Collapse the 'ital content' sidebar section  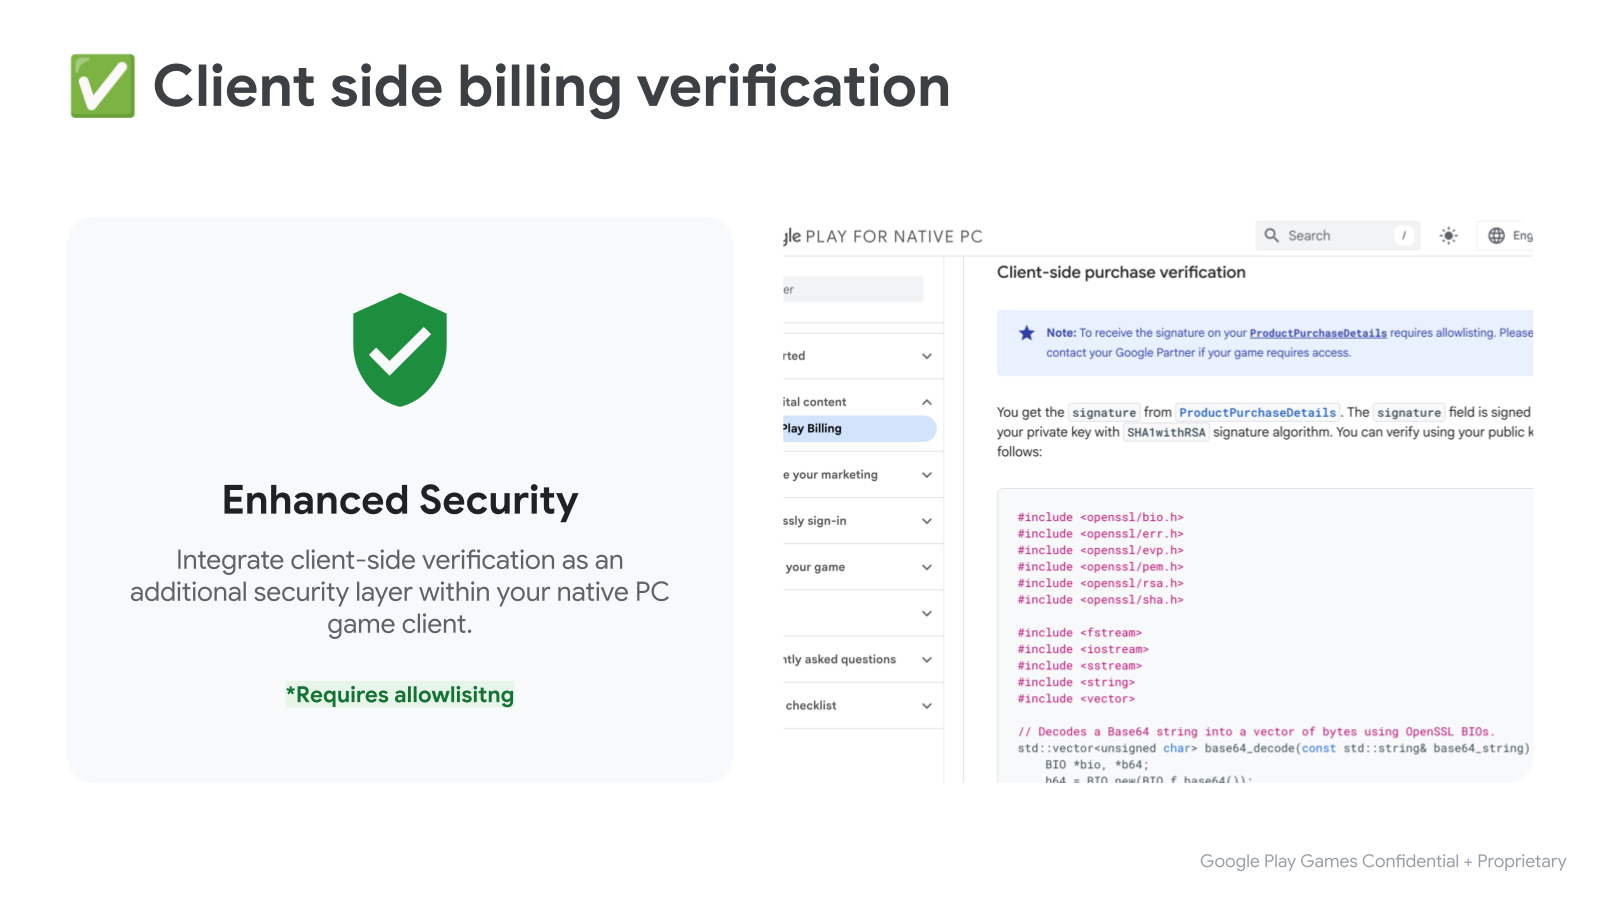927,402
